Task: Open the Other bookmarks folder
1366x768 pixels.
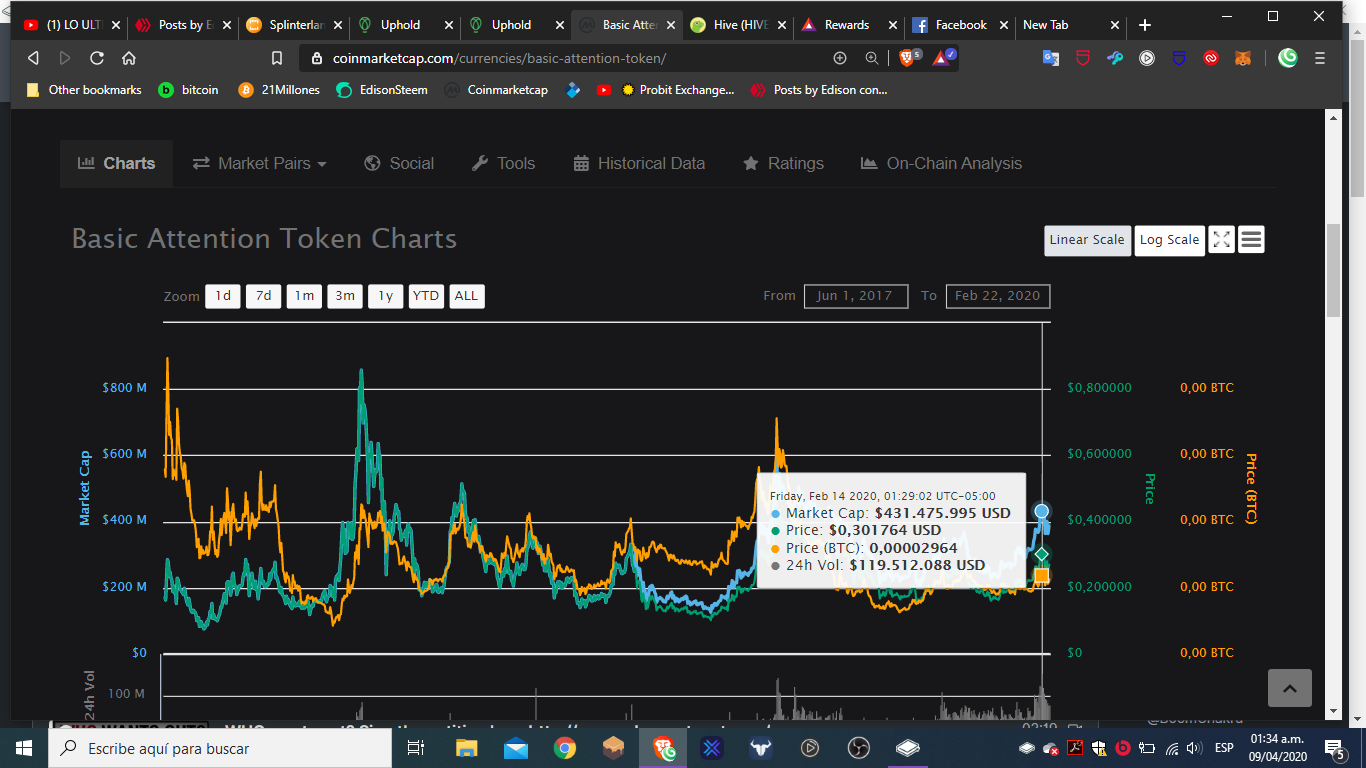Action: click(84, 90)
